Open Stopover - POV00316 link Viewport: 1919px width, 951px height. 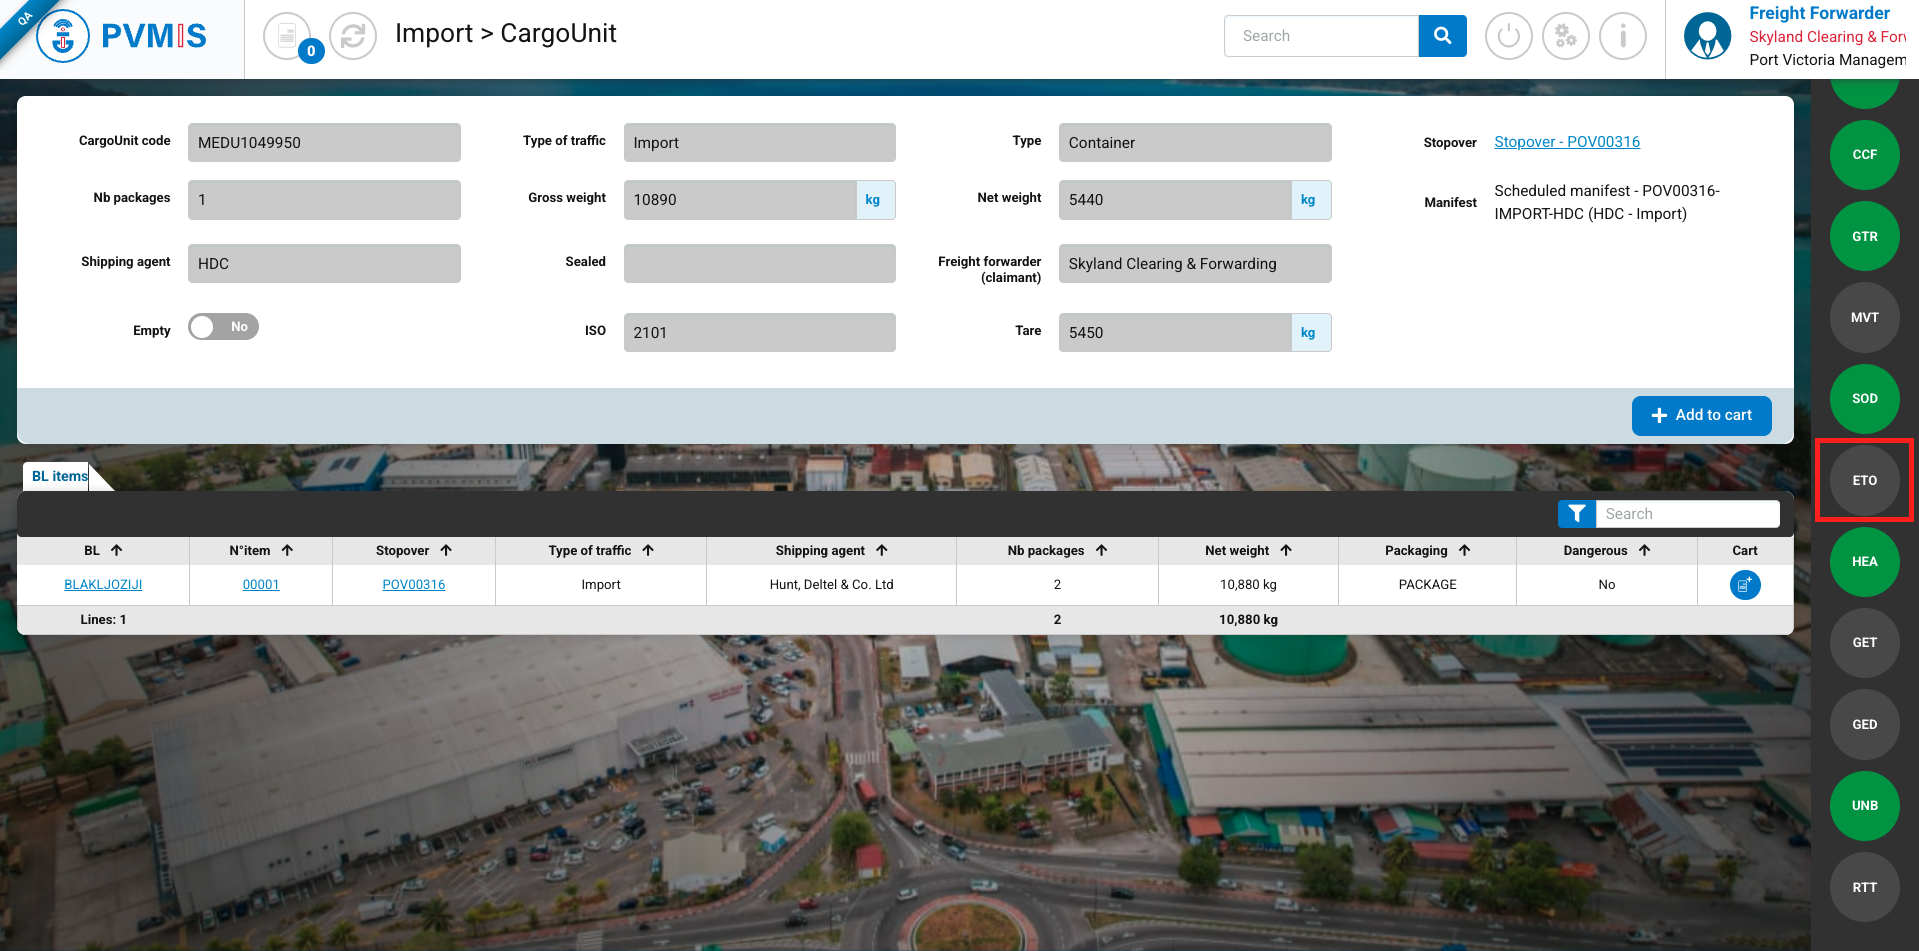point(1566,142)
